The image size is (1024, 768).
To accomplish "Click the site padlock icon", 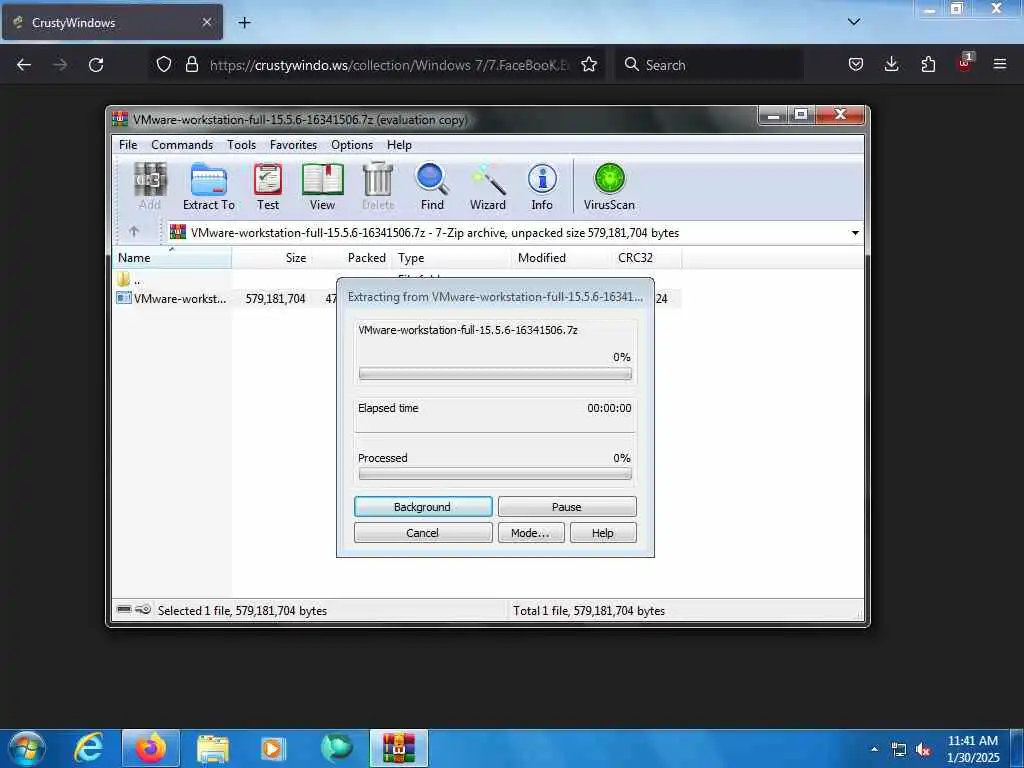I will [191, 65].
